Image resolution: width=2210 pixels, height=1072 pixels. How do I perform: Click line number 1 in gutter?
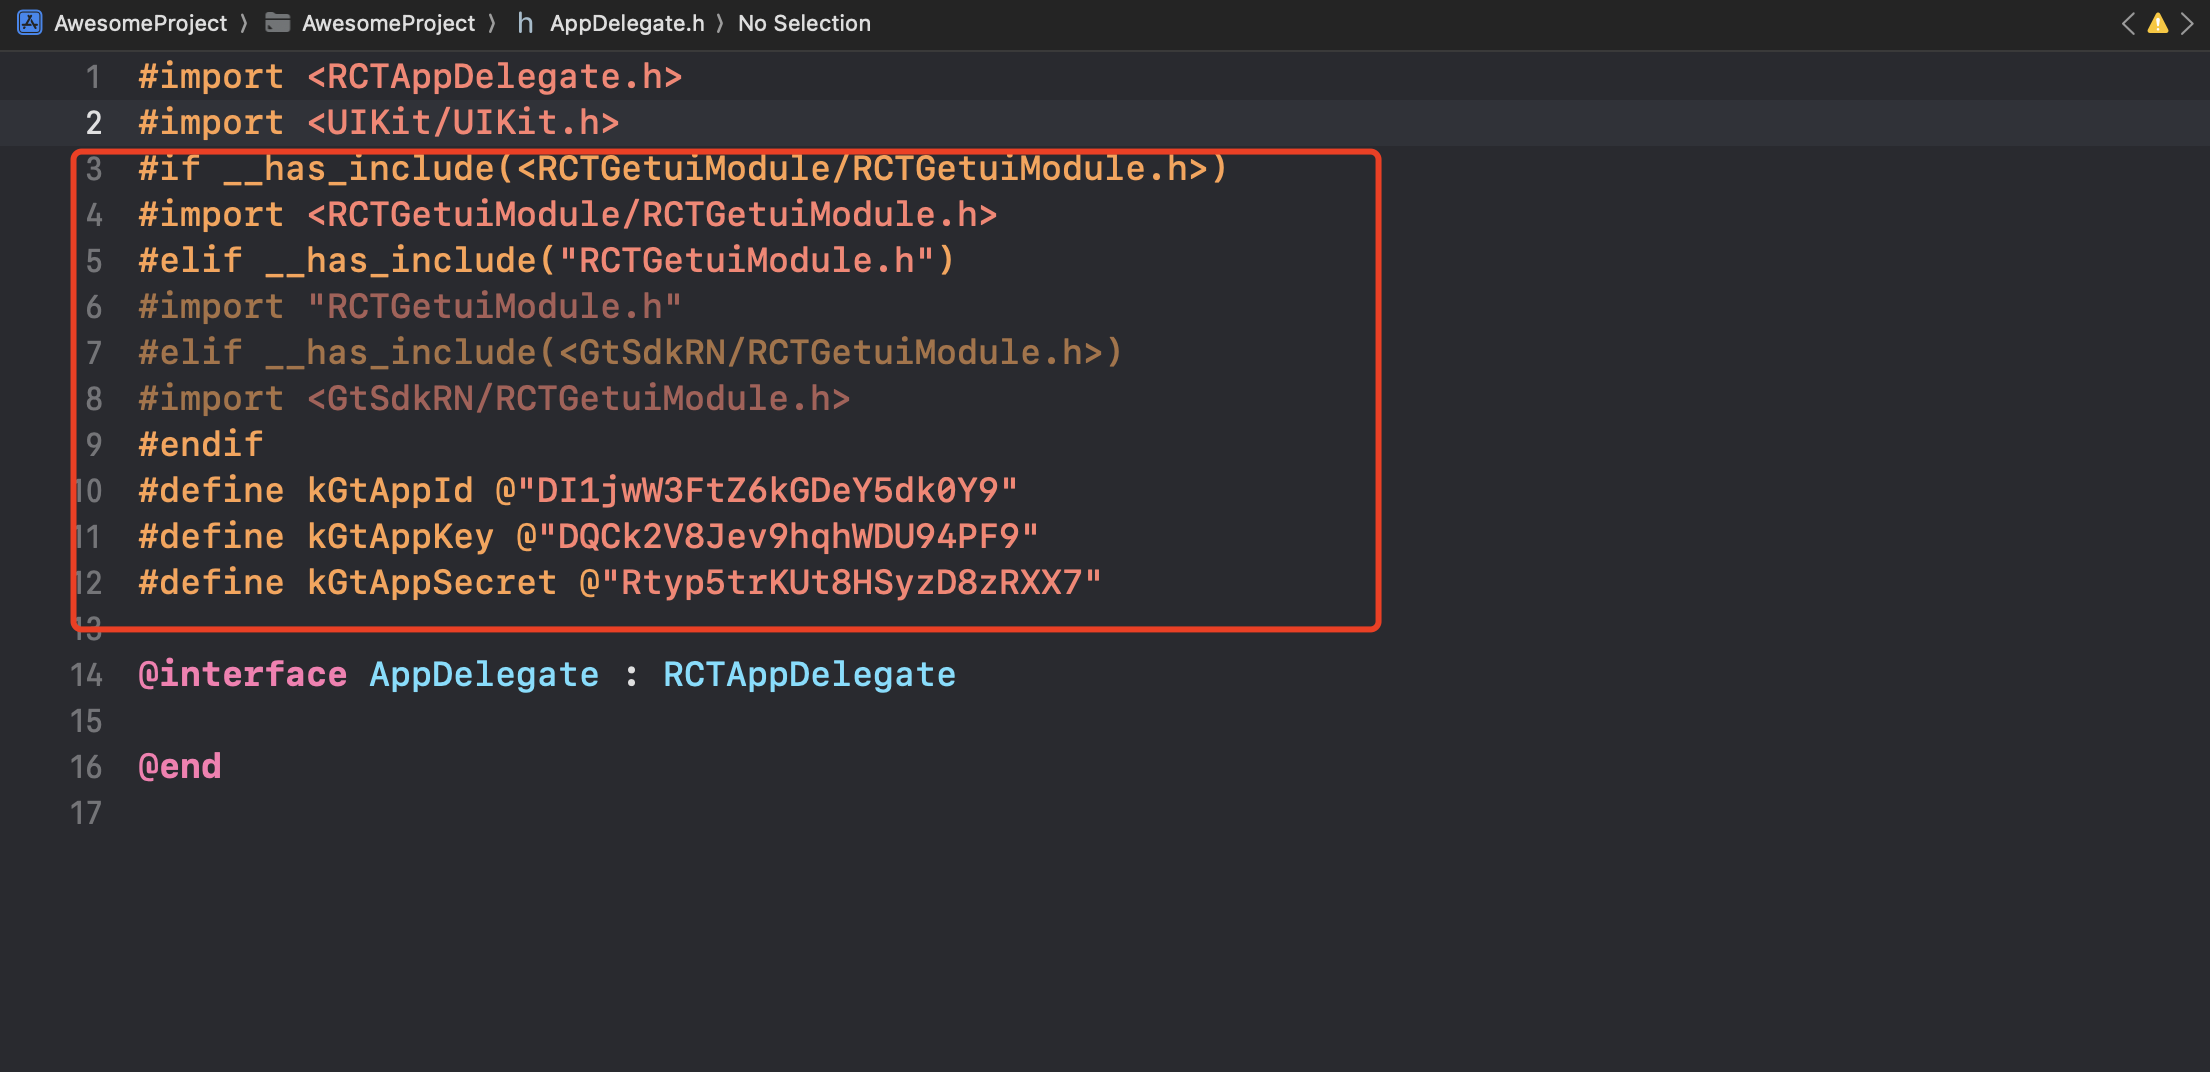(x=93, y=77)
